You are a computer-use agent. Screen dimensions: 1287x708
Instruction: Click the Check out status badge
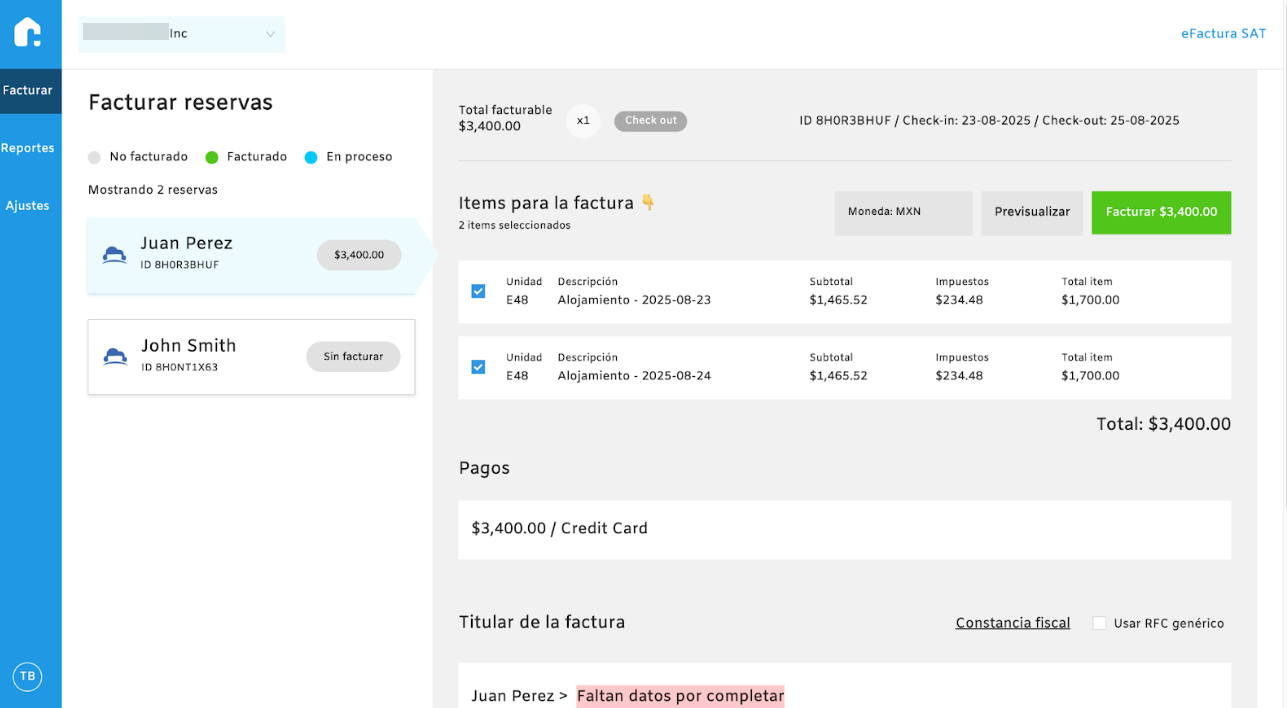click(650, 121)
